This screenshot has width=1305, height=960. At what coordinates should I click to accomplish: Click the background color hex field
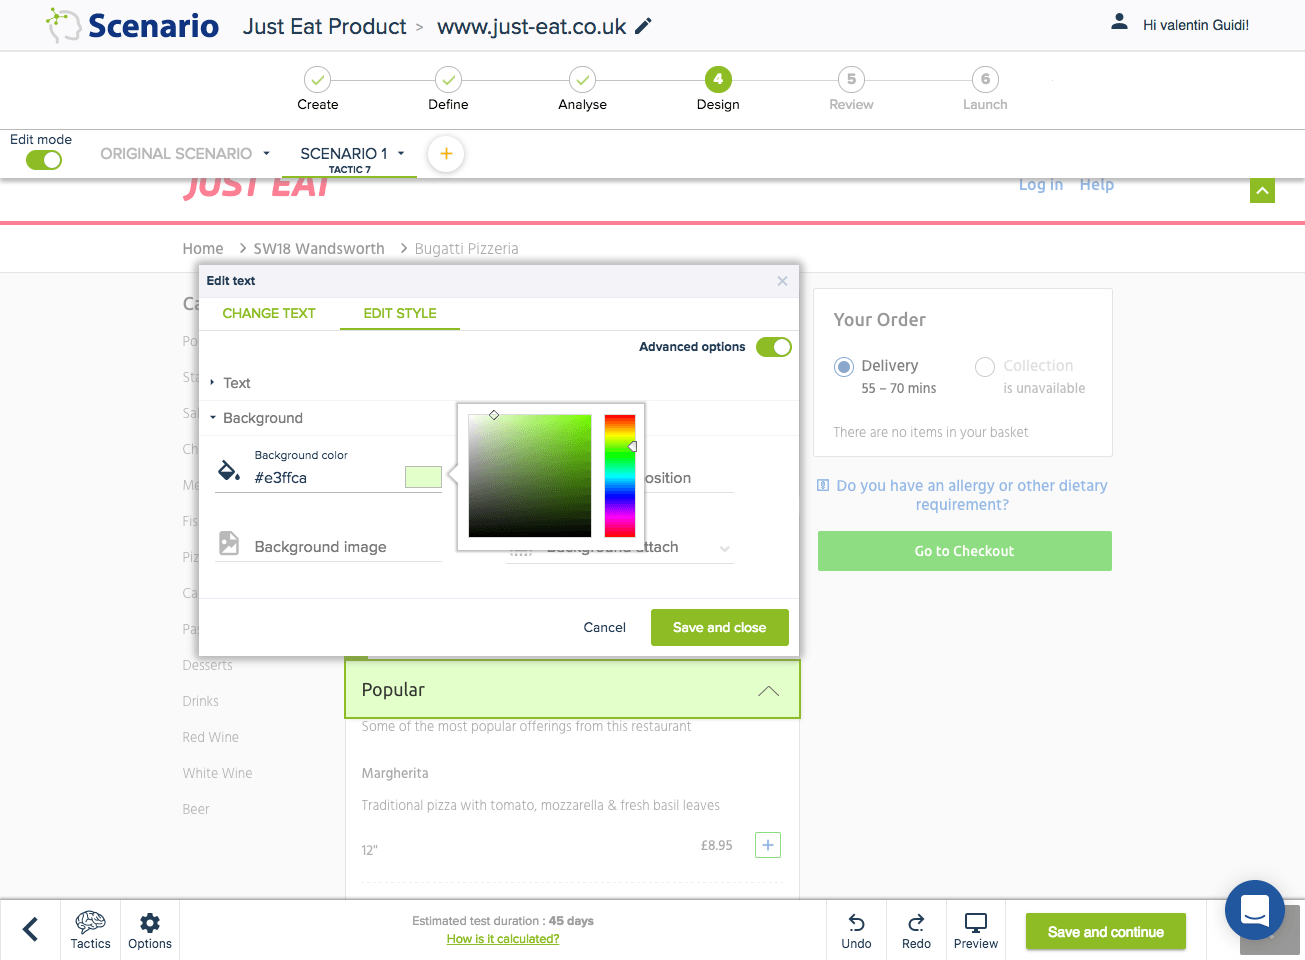[328, 478]
